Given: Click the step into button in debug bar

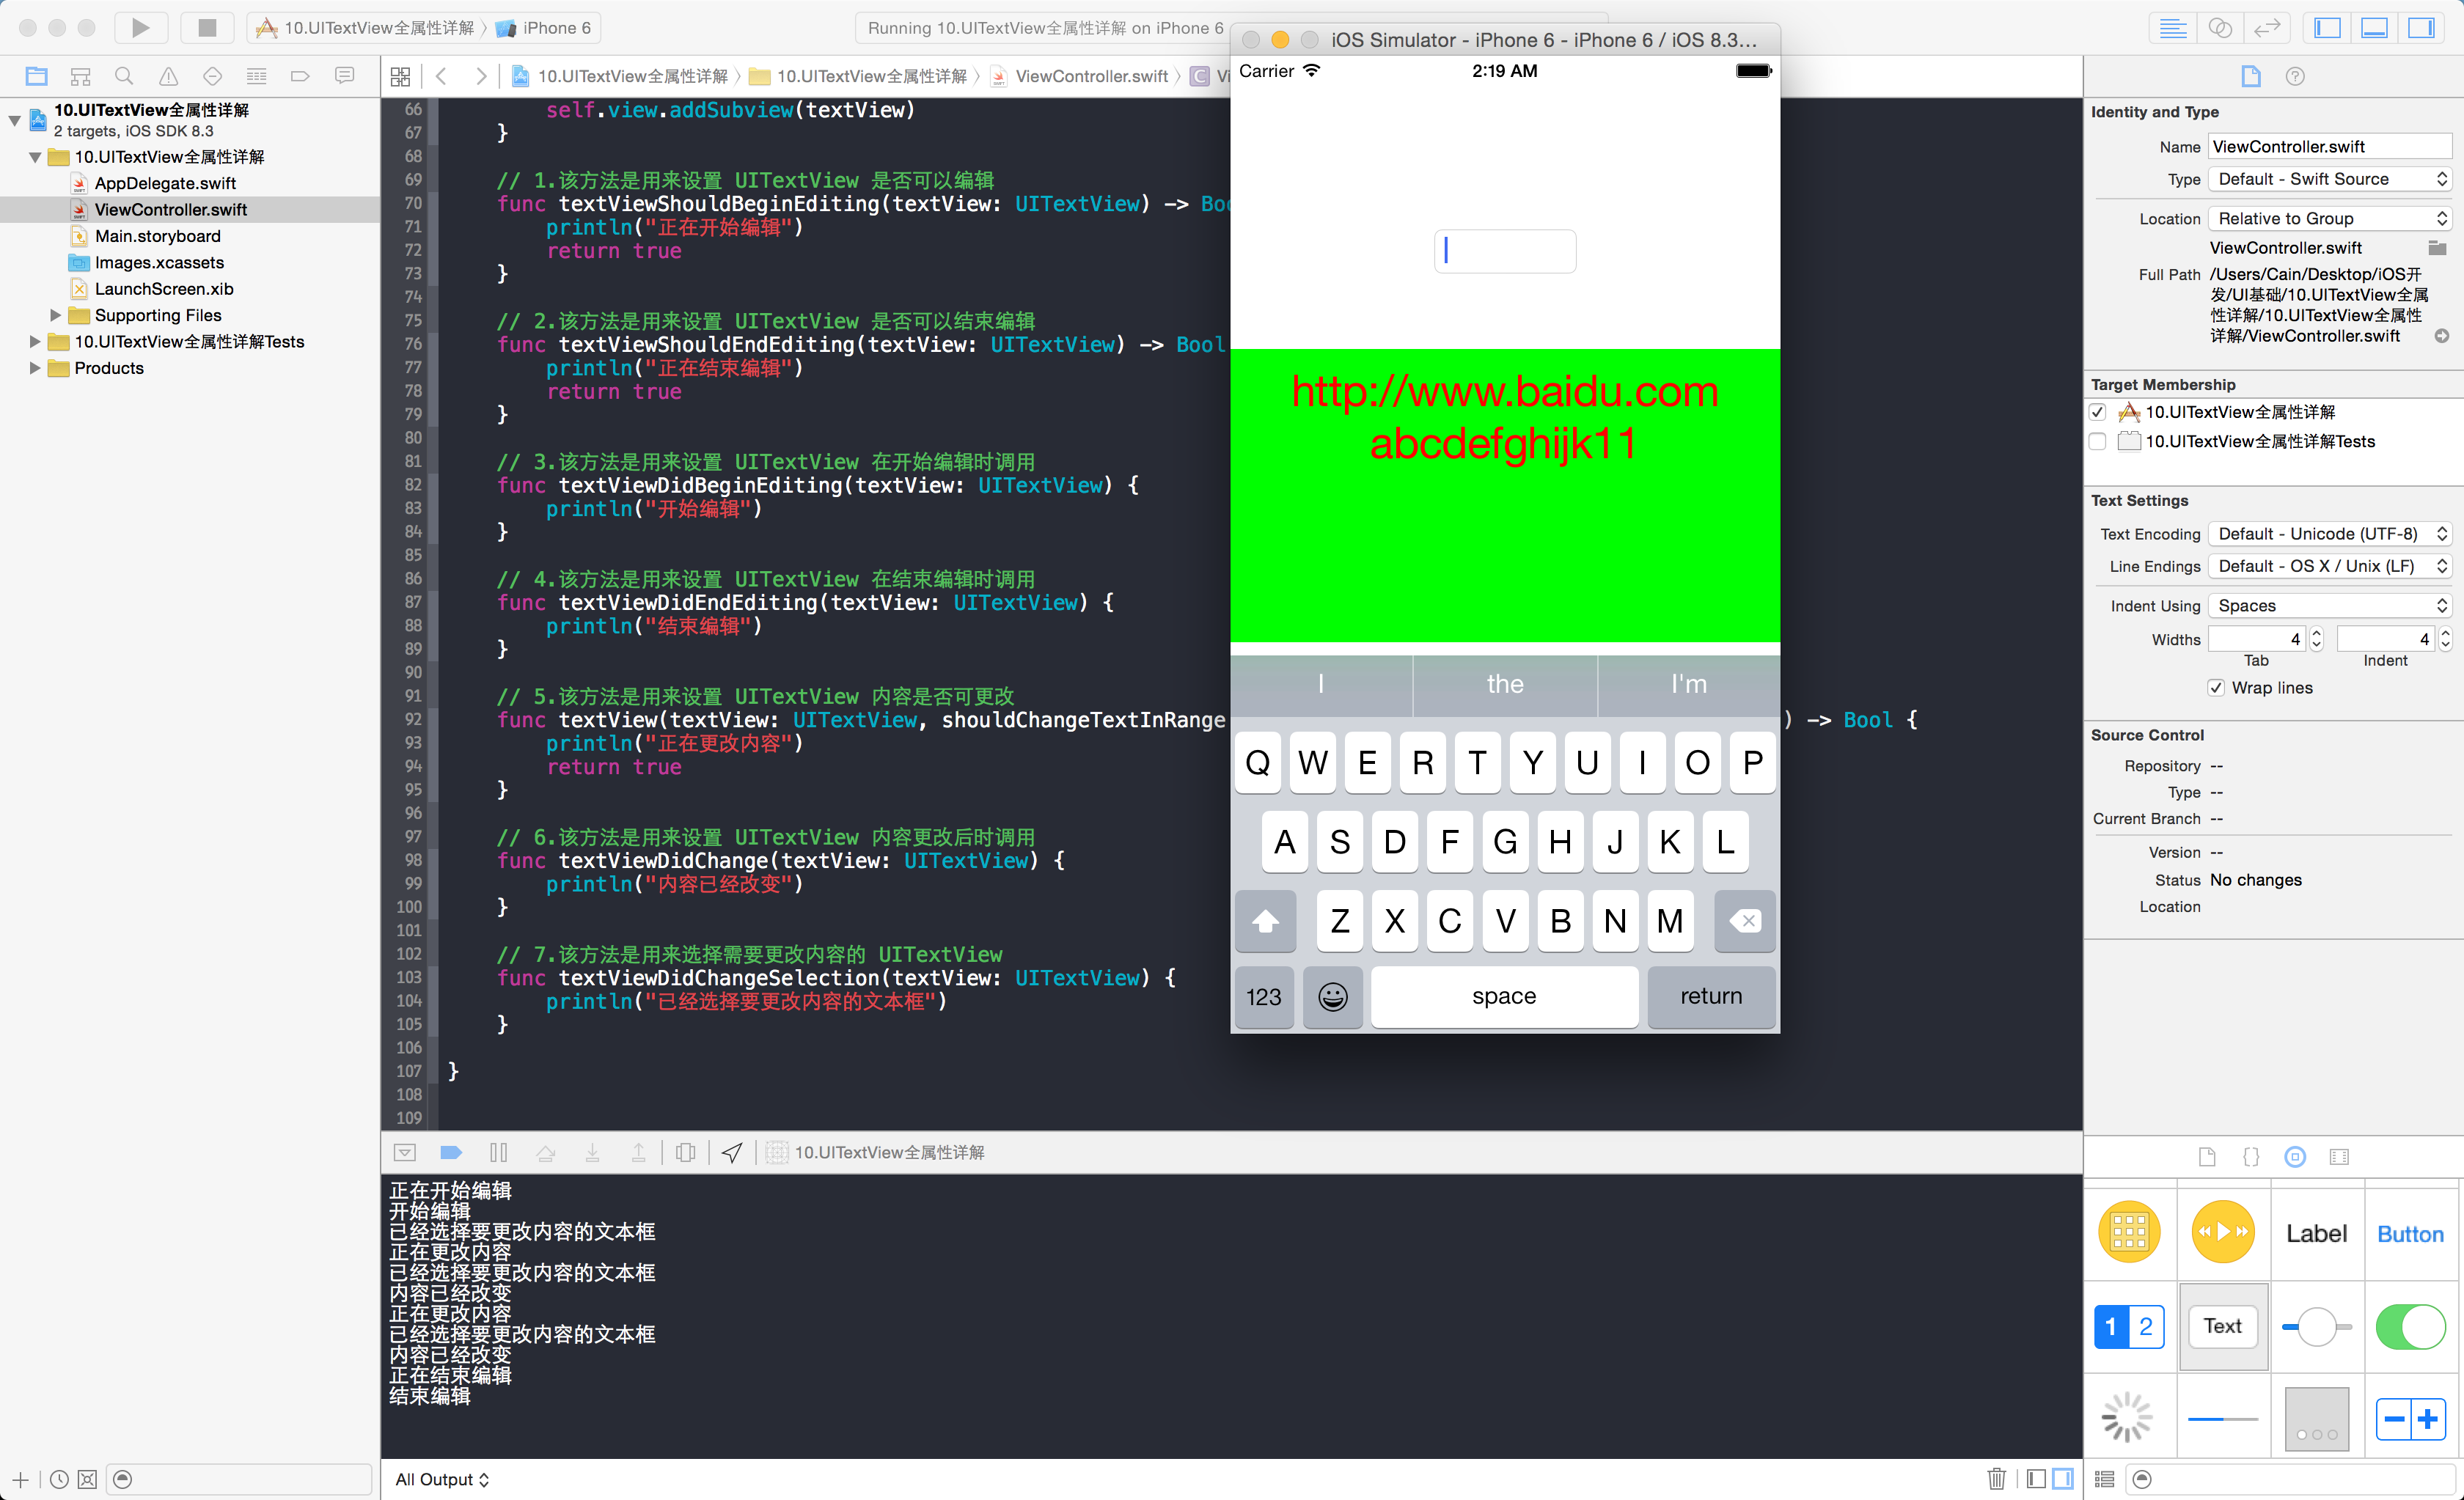Looking at the screenshot, I should click(592, 1152).
